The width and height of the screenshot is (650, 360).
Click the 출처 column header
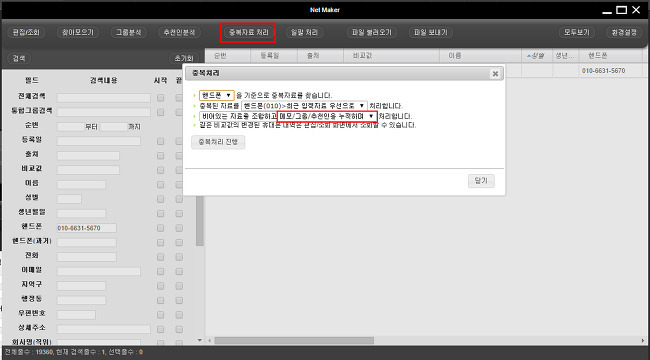320,56
